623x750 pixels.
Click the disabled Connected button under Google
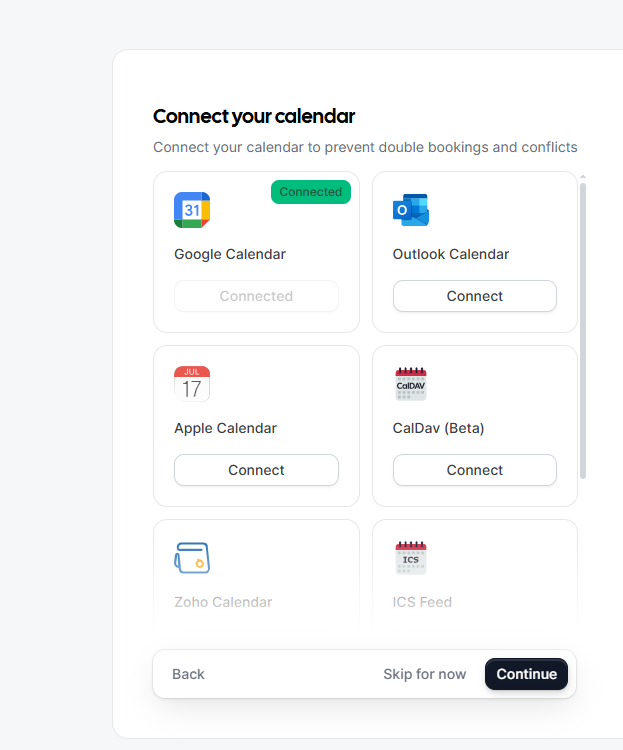pos(256,296)
